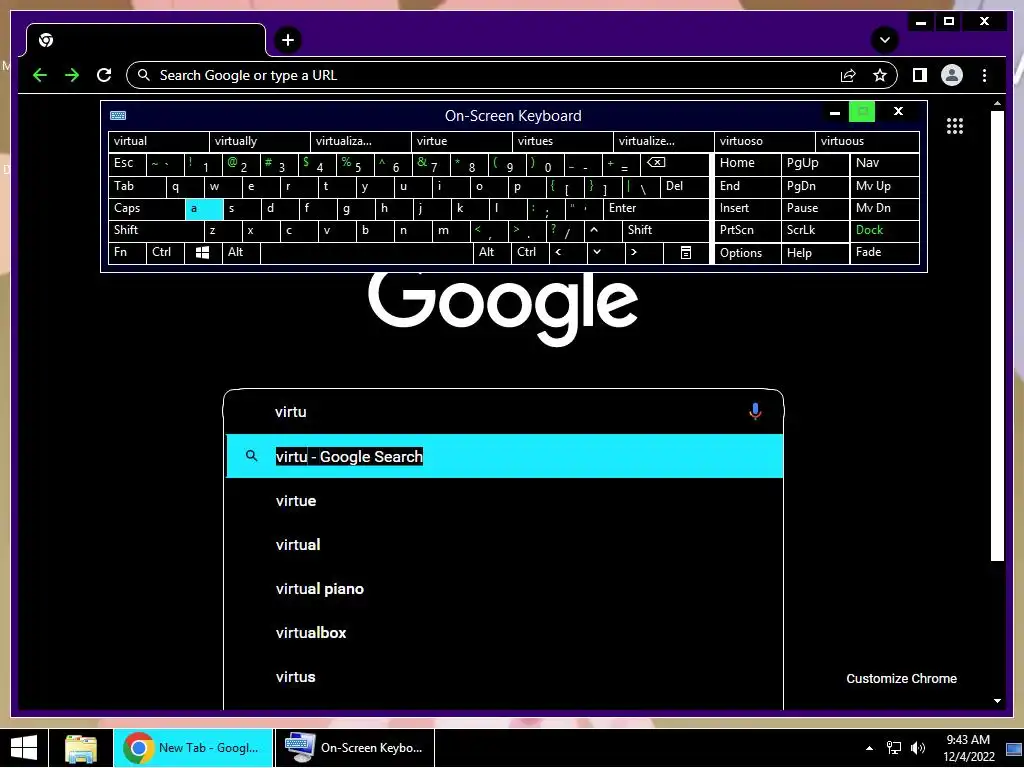Click the down arrow key on On-Screen Keyboard

point(605,253)
